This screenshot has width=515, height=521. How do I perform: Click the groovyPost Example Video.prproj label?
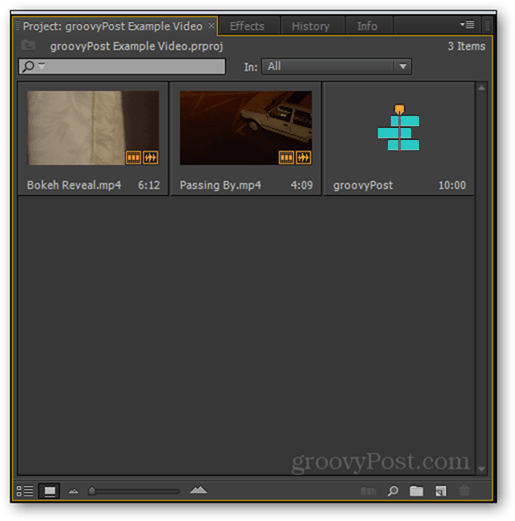click(136, 46)
